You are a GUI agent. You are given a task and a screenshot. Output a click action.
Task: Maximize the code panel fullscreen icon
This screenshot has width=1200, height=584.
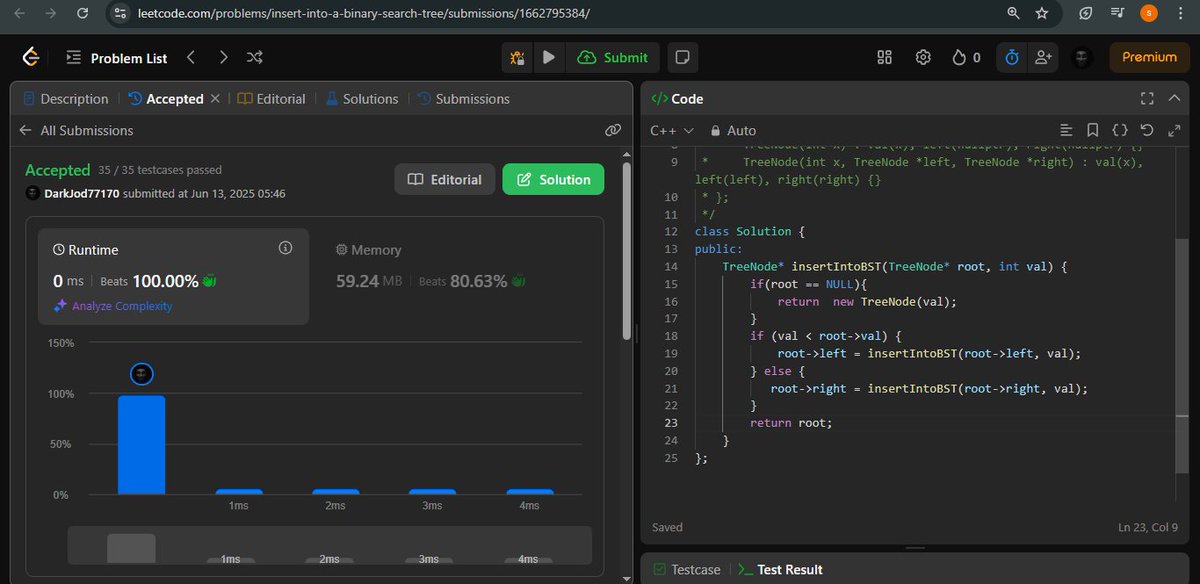tap(1147, 99)
